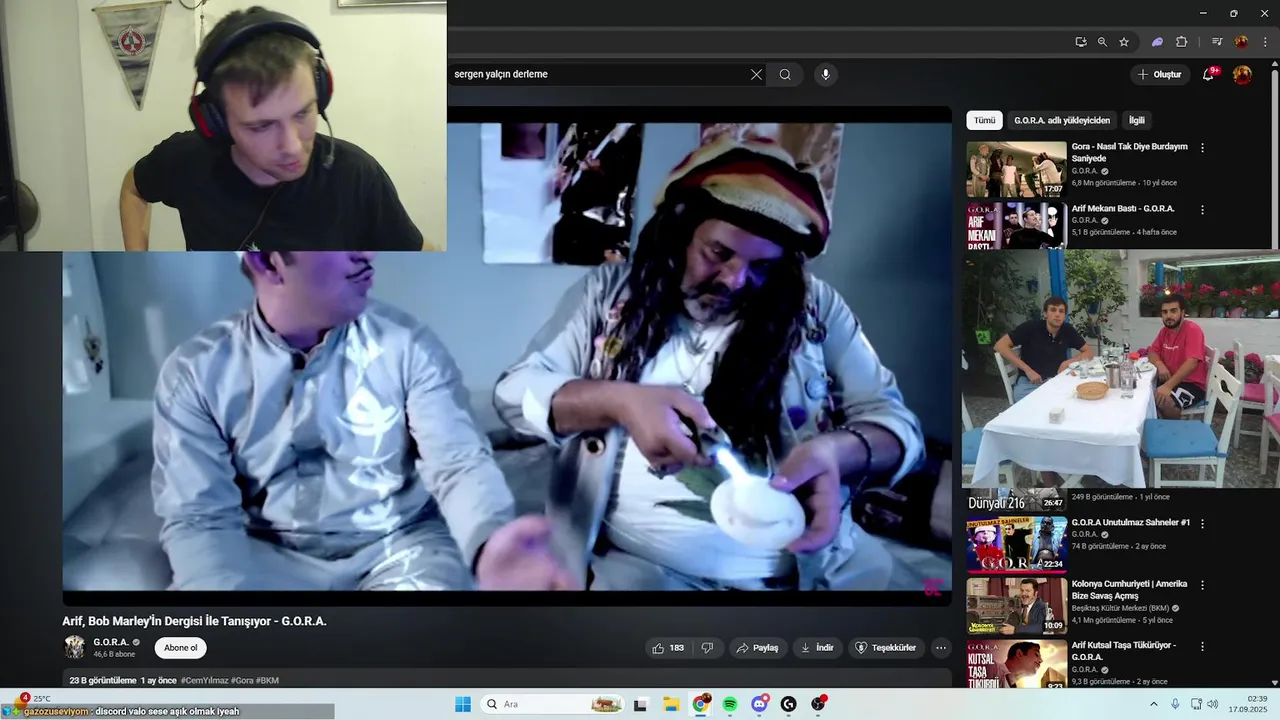This screenshot has width=1280, height=720.
Task: Start voice search with microphone icon
Action: pyautogui.click(x=825, y=74)
